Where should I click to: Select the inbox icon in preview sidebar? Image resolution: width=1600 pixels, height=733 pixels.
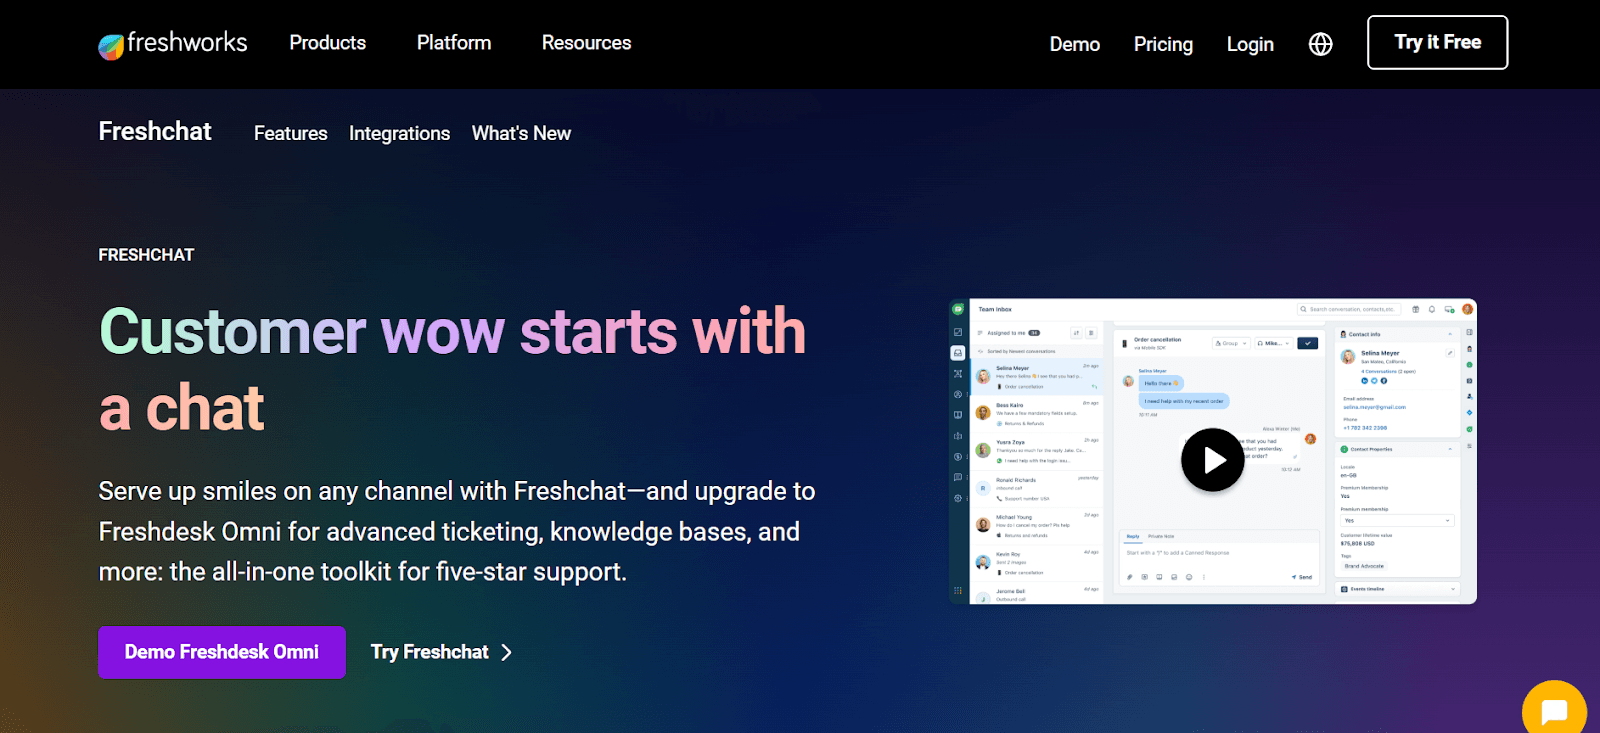coord(958,353)
